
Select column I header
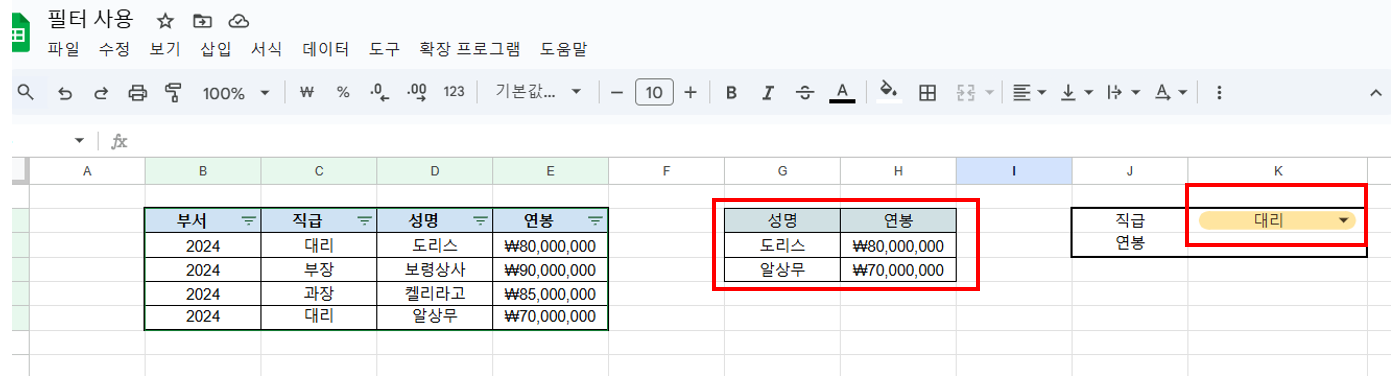tap(1014, 171)
